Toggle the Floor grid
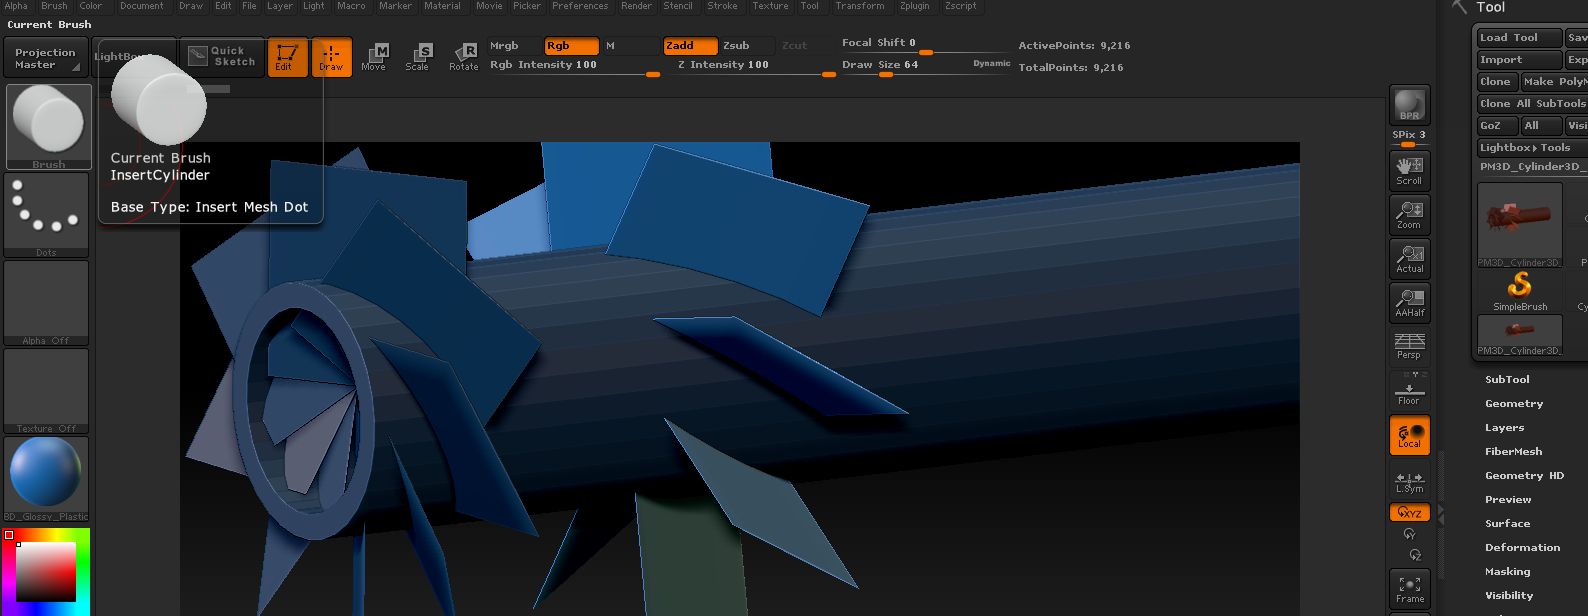Viewport: 1588px width, 616px height. 1409,390
